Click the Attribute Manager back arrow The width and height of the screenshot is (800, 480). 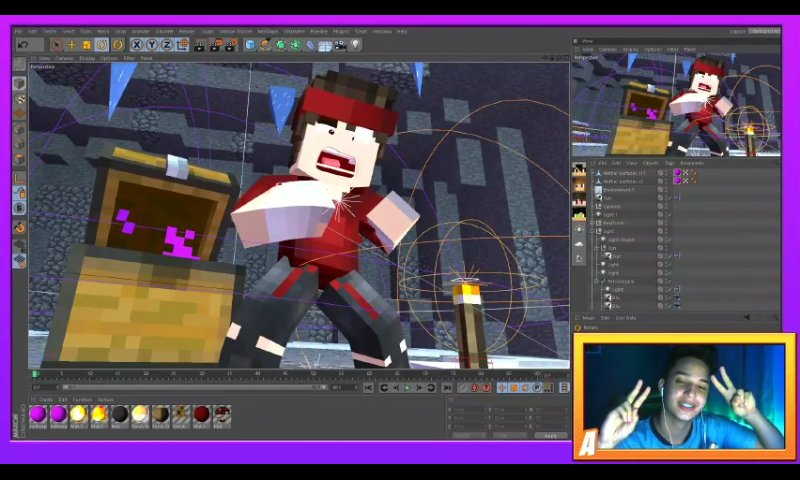pos(747,318)
